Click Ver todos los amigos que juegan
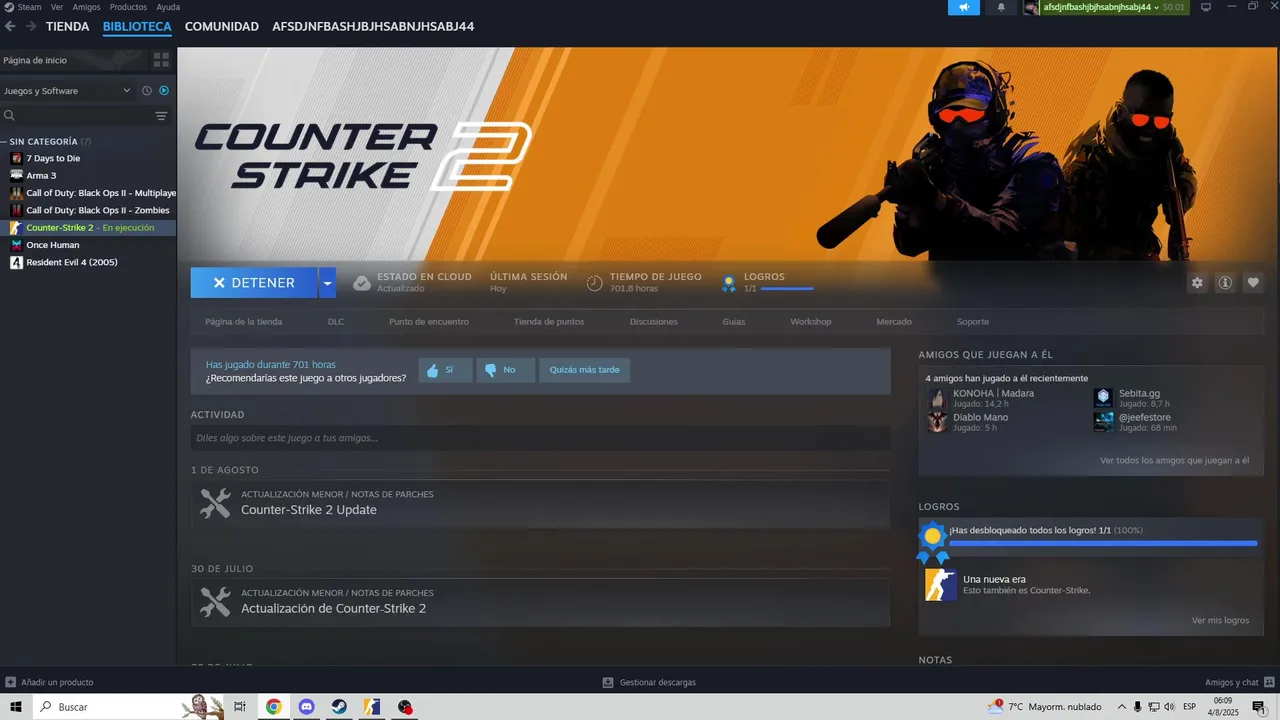1280x720 pixels. click(1174, 461)
